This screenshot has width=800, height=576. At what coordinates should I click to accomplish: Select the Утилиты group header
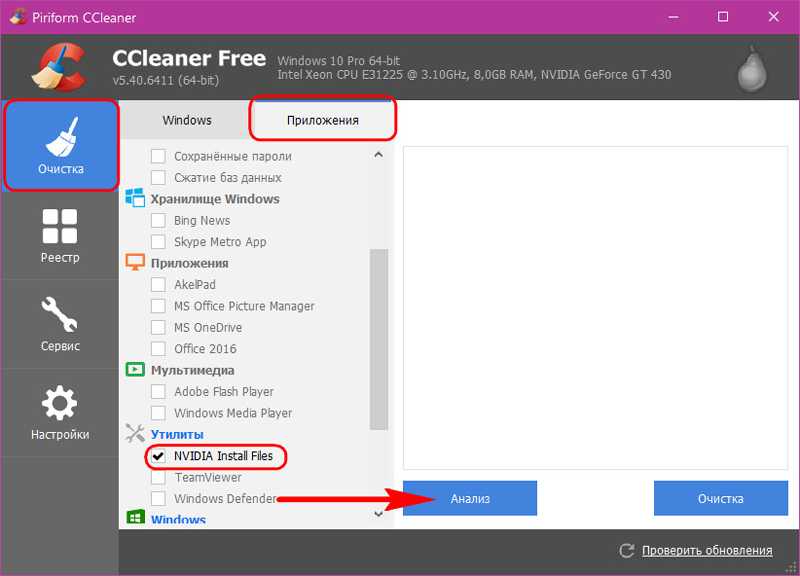coord(177,435)
